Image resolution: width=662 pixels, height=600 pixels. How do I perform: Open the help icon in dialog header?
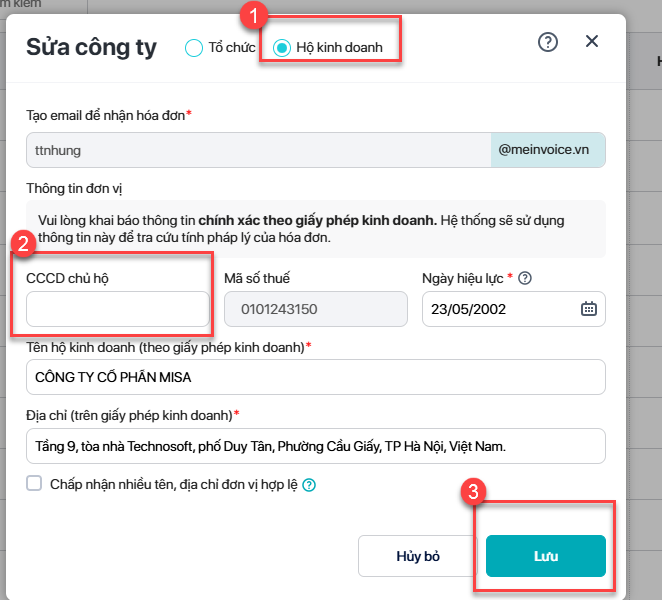click(x=547, y=42)
